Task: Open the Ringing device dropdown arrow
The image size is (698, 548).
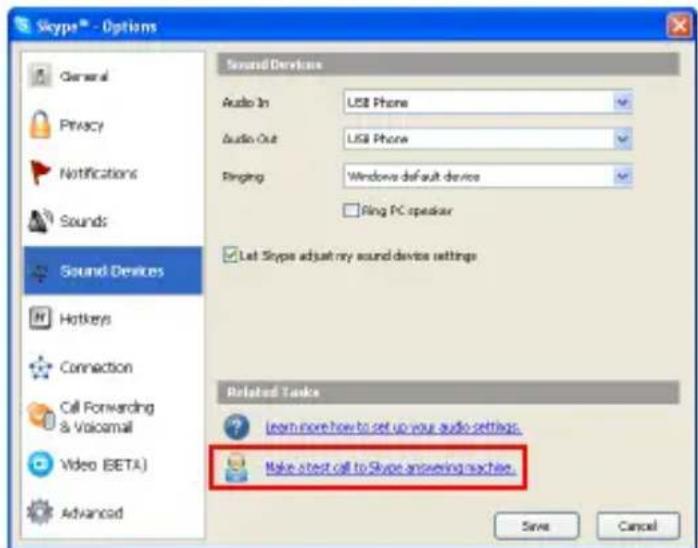Action: (623, 176)
